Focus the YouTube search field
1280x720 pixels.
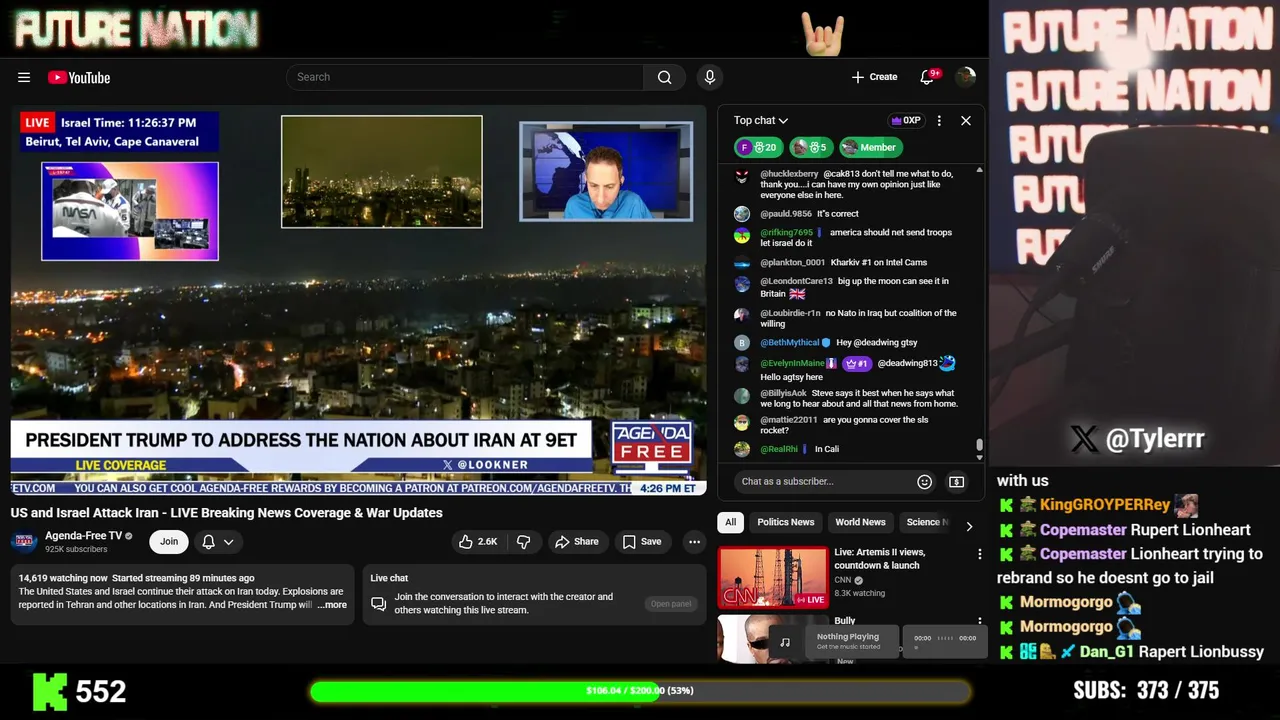pyautogui.click(x=465, y=77)
